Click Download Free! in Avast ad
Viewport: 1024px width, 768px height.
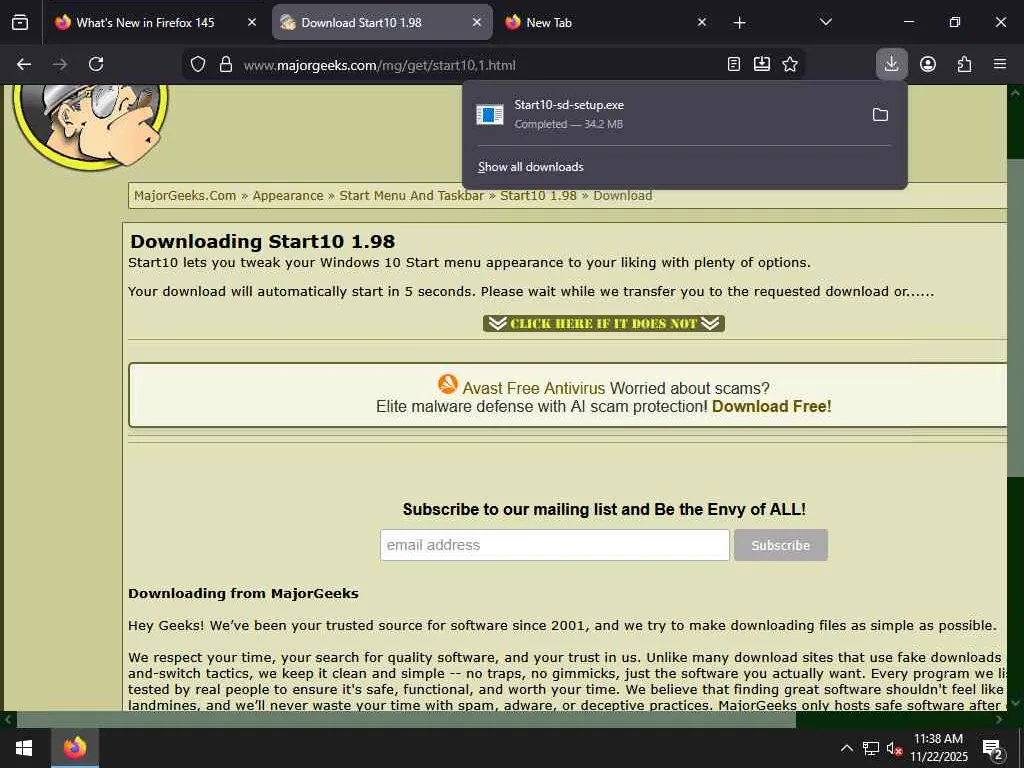[771, 407]
